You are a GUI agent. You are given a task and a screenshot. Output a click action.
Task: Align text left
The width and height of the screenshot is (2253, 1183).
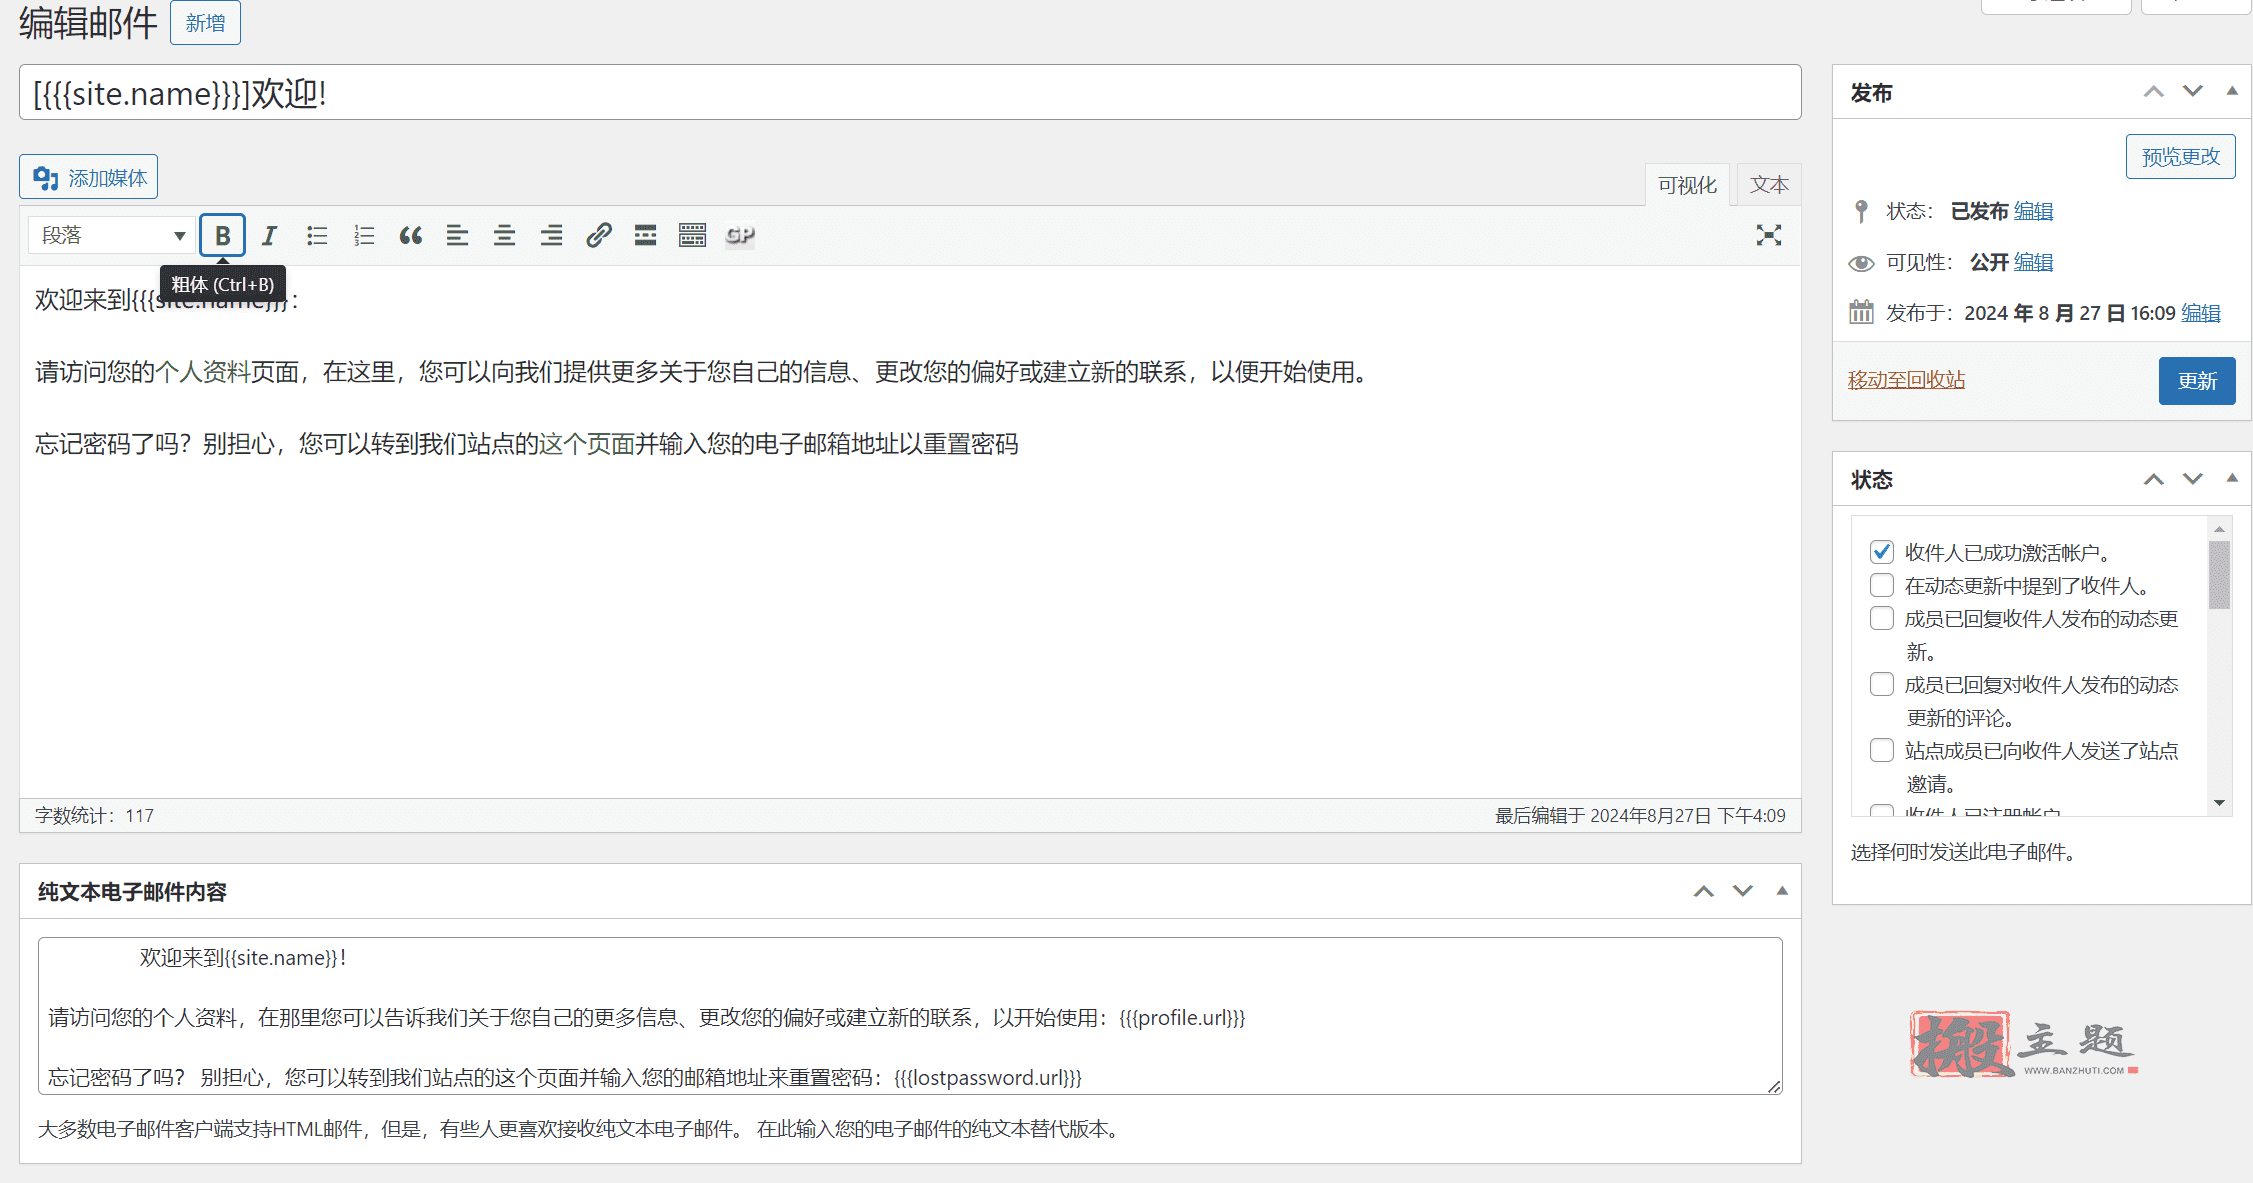coord(457,235)
